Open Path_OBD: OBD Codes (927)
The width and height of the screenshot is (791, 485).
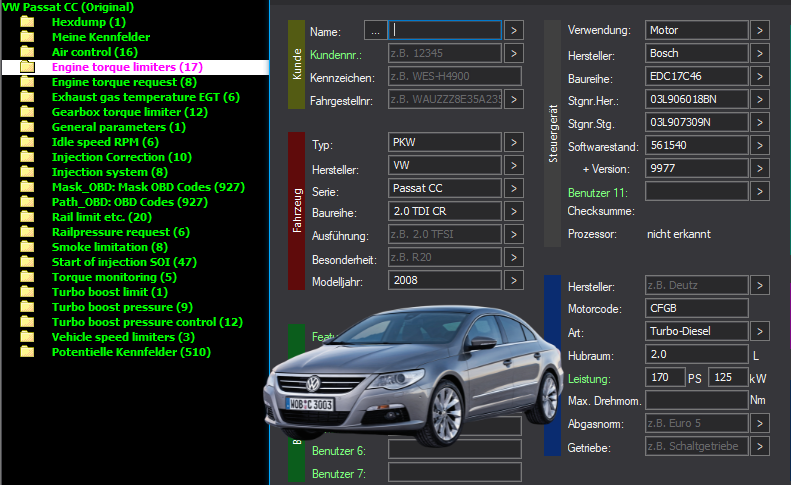tap(130, 202)
